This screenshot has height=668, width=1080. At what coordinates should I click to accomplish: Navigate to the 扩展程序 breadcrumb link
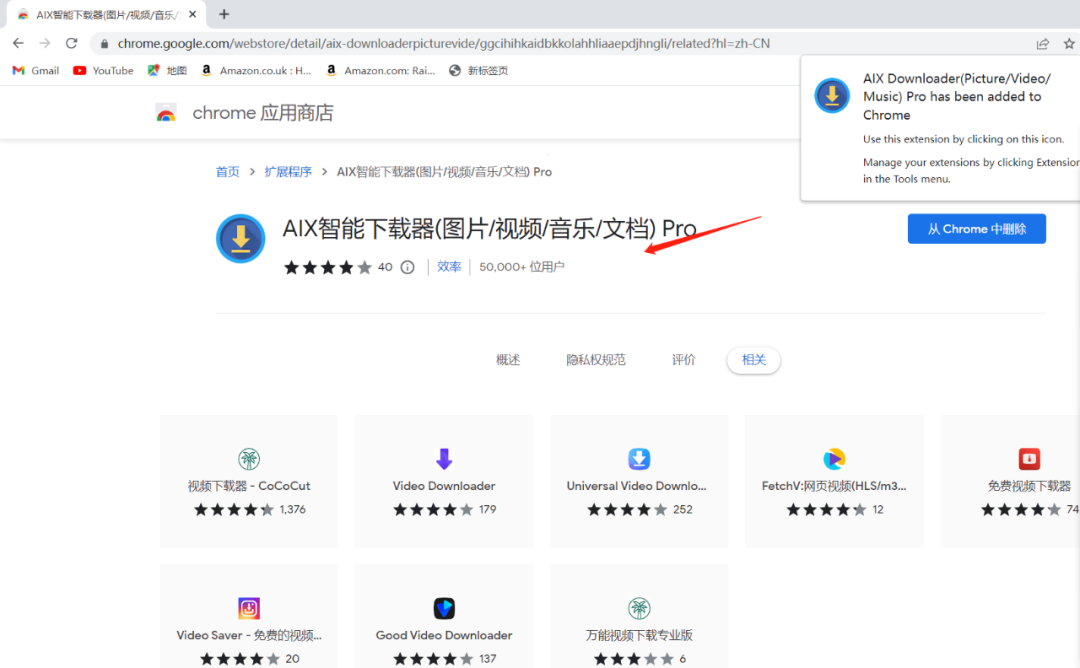pyautogui.click(x=288, y=171)
